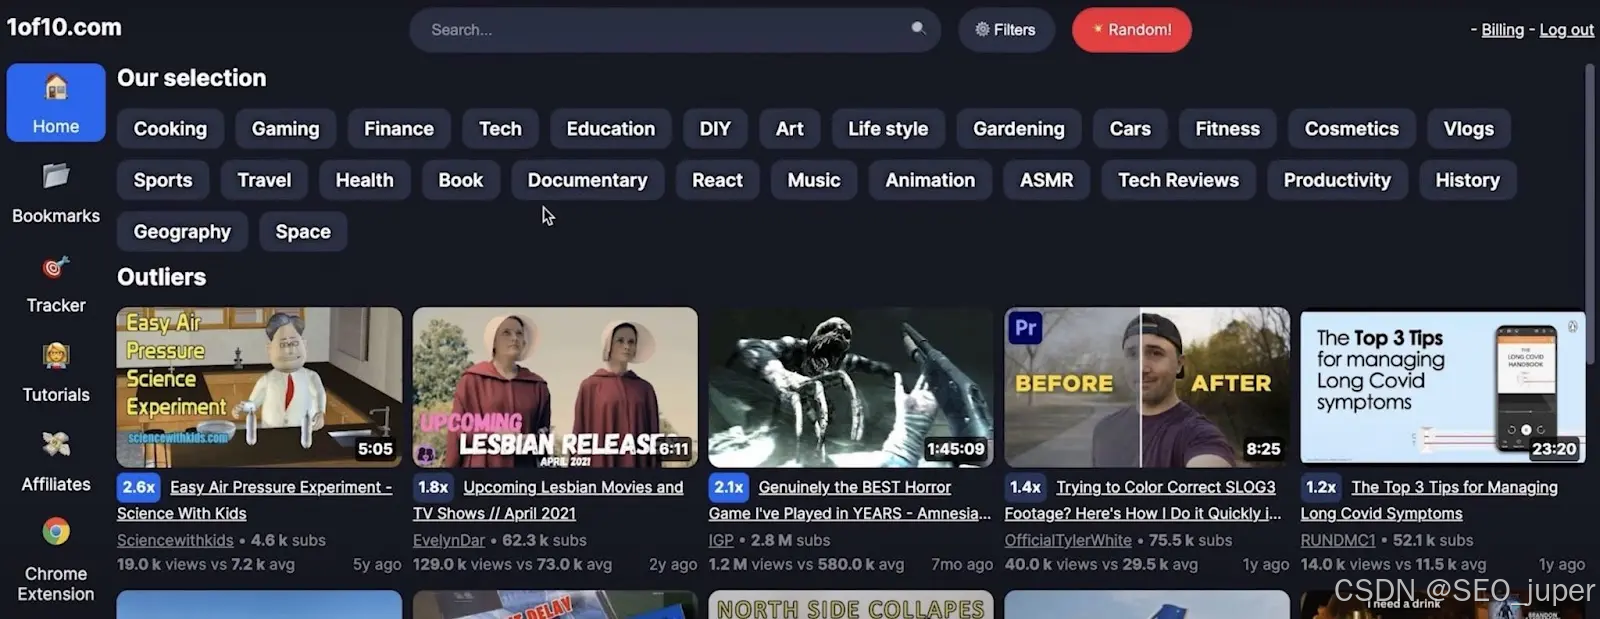Viewport: 1600px width, 619px height.
Task: Select the Gaming category chip
Action: pyautogui.click(x=285, y=129)
